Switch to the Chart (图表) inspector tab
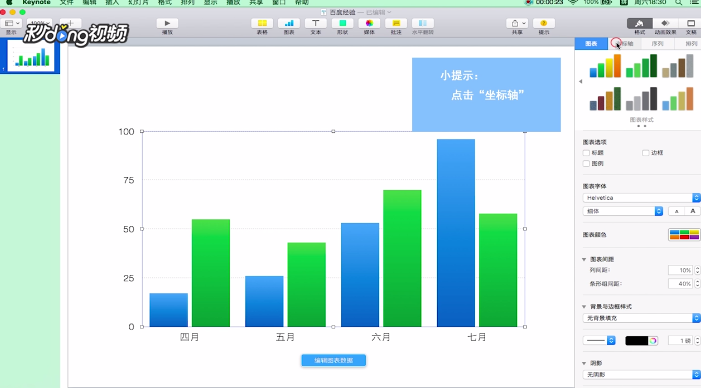Screen dimensions: 701x388 (591, 43)
